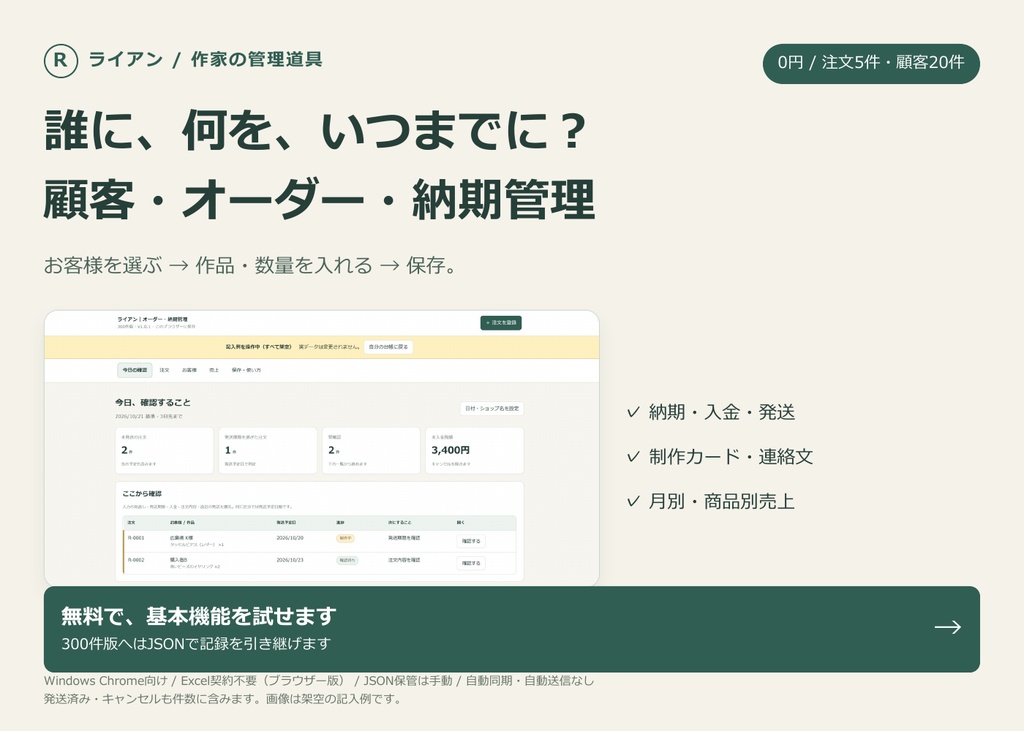Click 確認する button for order R-0002

[471, 562]
